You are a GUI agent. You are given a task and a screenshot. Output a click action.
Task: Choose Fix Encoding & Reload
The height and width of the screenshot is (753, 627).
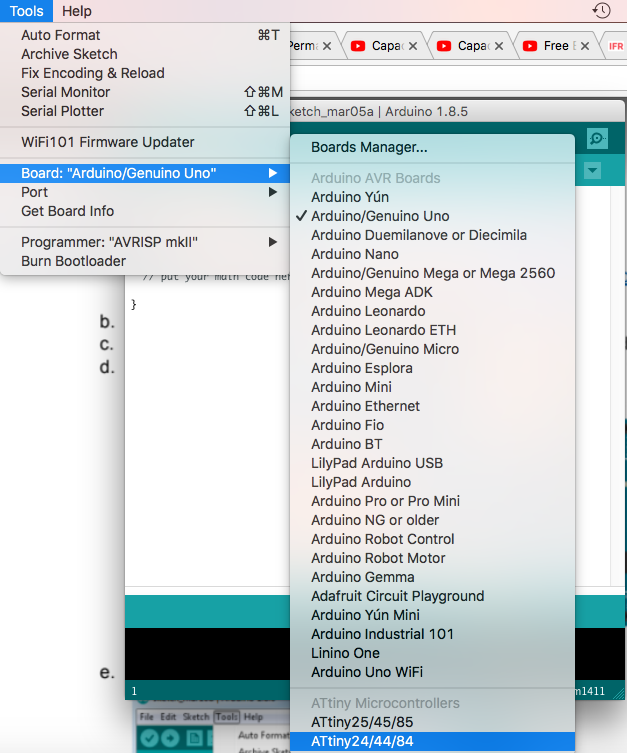click(145, 73)
